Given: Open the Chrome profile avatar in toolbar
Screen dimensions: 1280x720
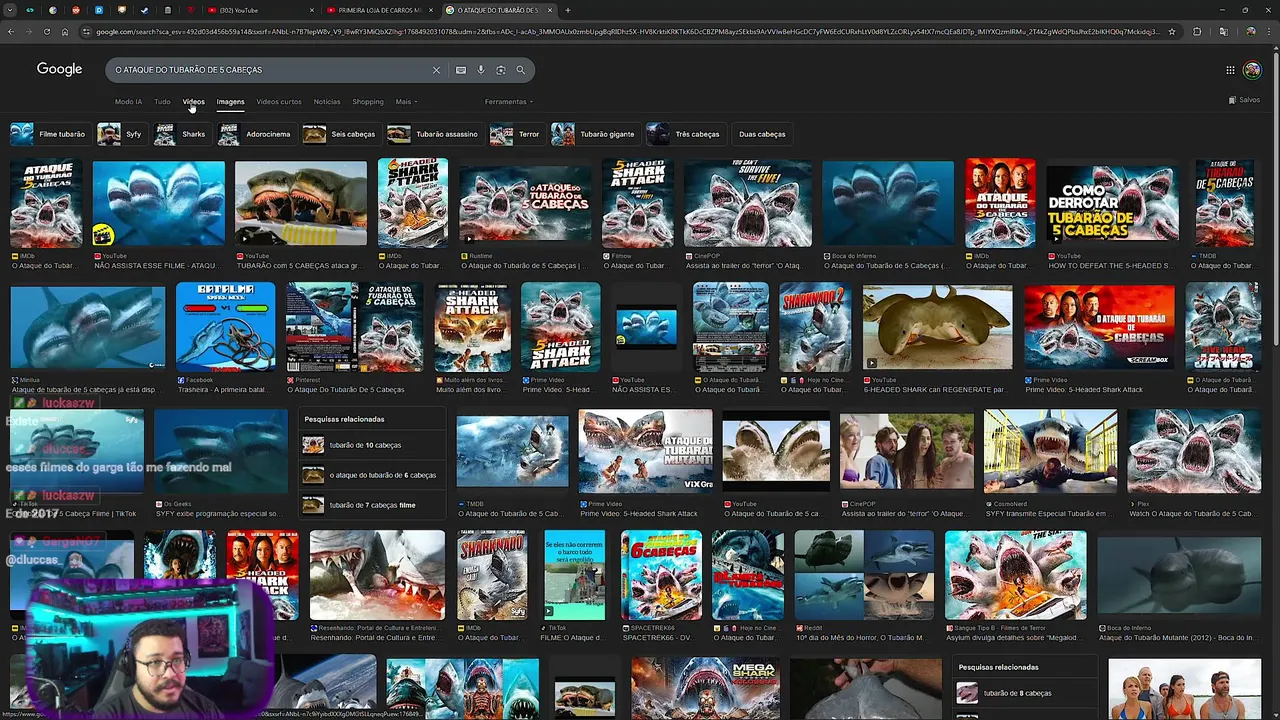Looking at the screenshot, I should tap(1250, 32).
